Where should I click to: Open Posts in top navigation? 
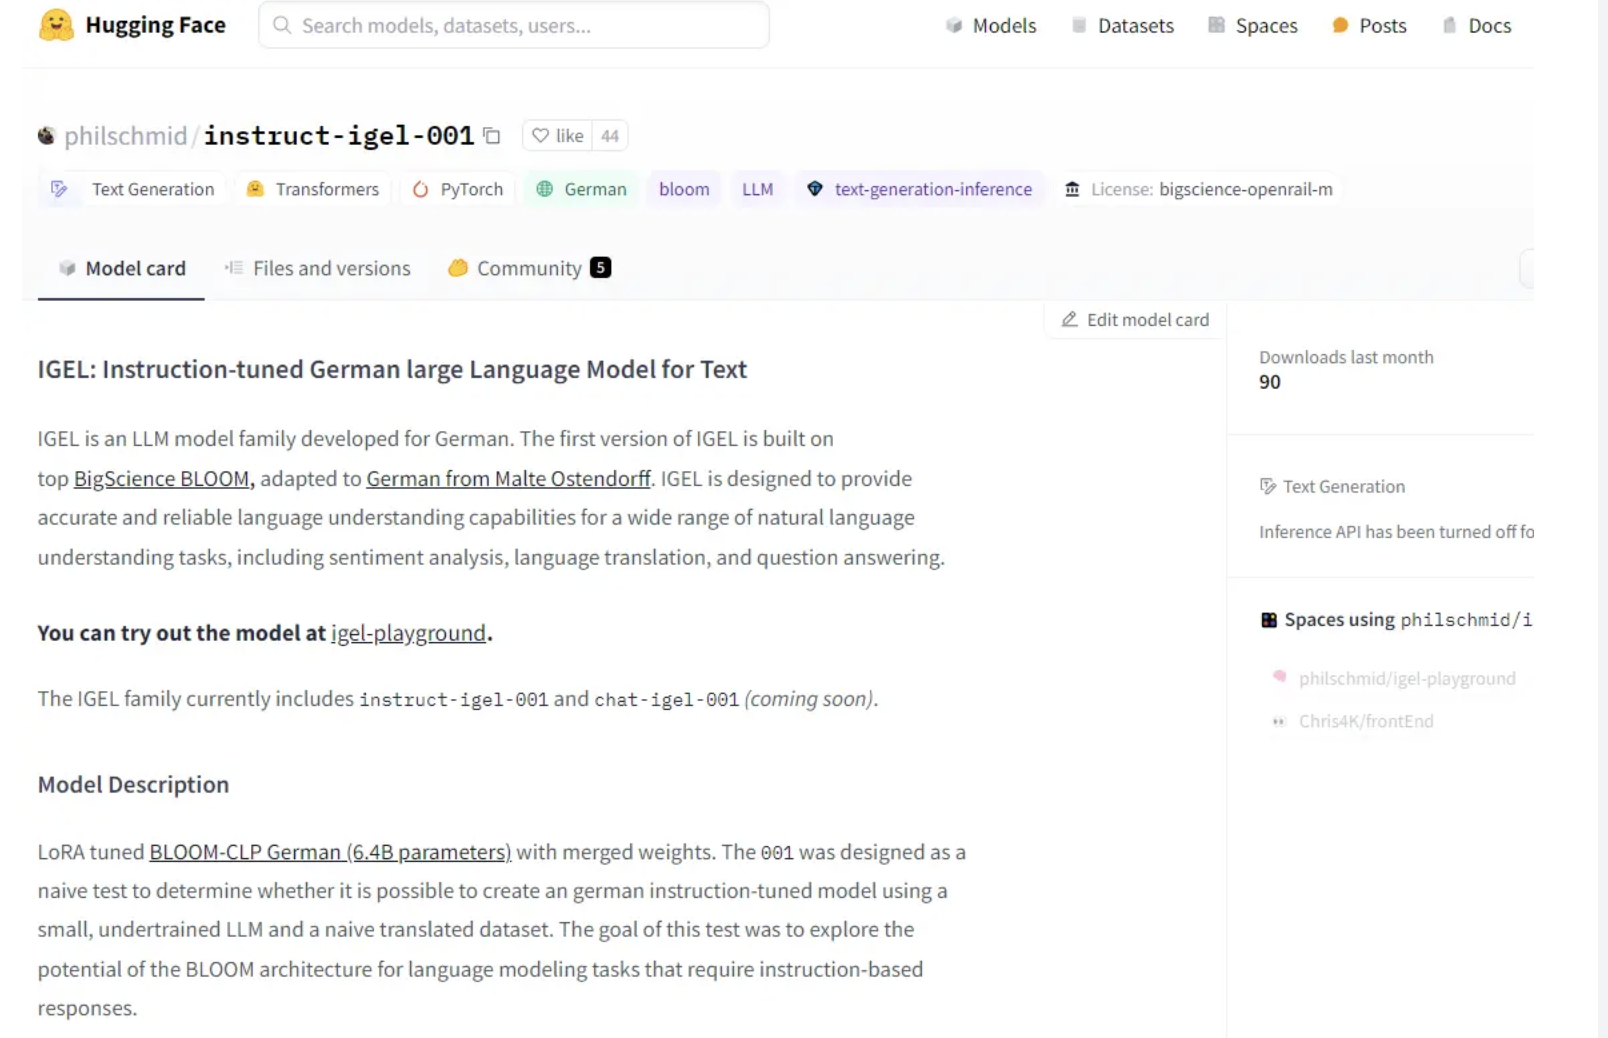click(x=1369, y=26)
